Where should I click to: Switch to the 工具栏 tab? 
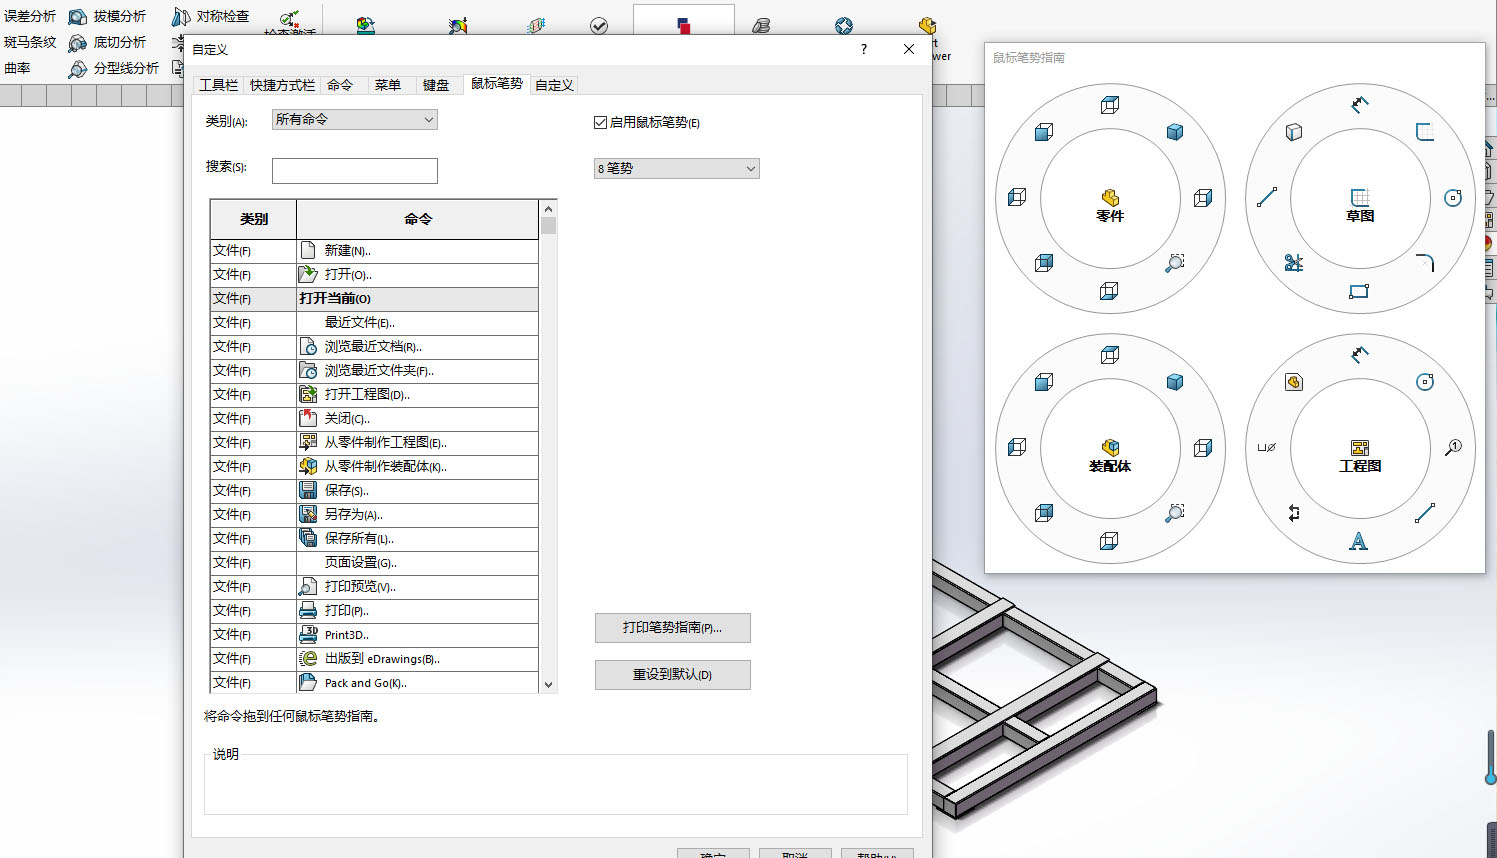click(x=218, y=85)
